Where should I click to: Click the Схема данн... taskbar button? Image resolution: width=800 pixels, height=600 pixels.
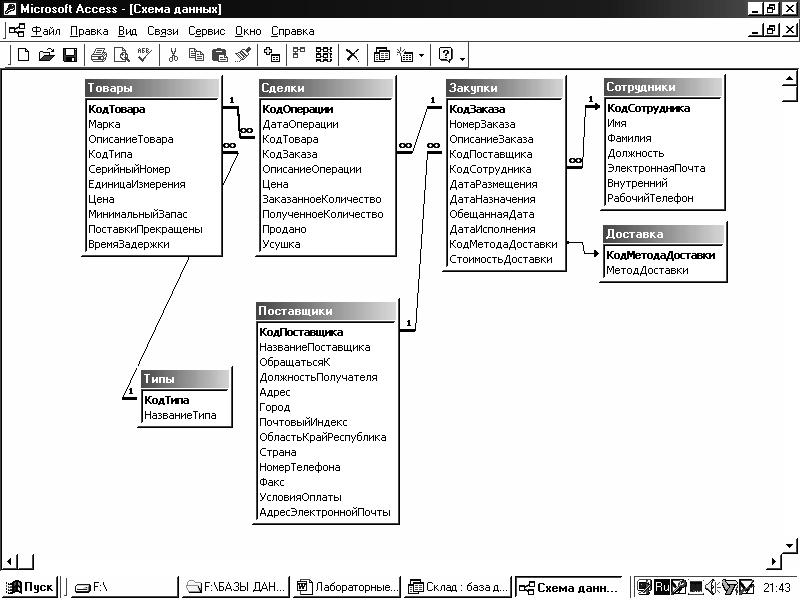click(569, 587)
